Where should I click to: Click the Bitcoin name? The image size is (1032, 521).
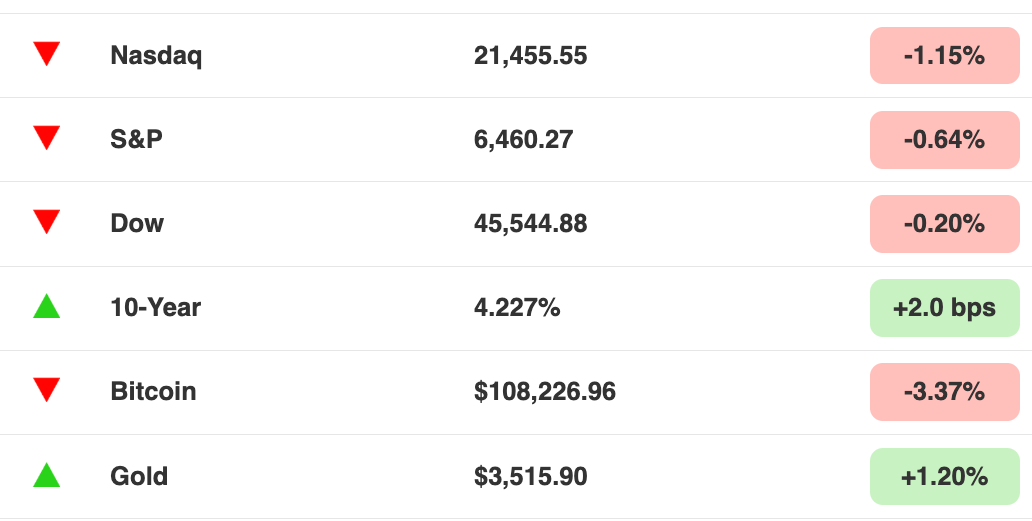153,391
